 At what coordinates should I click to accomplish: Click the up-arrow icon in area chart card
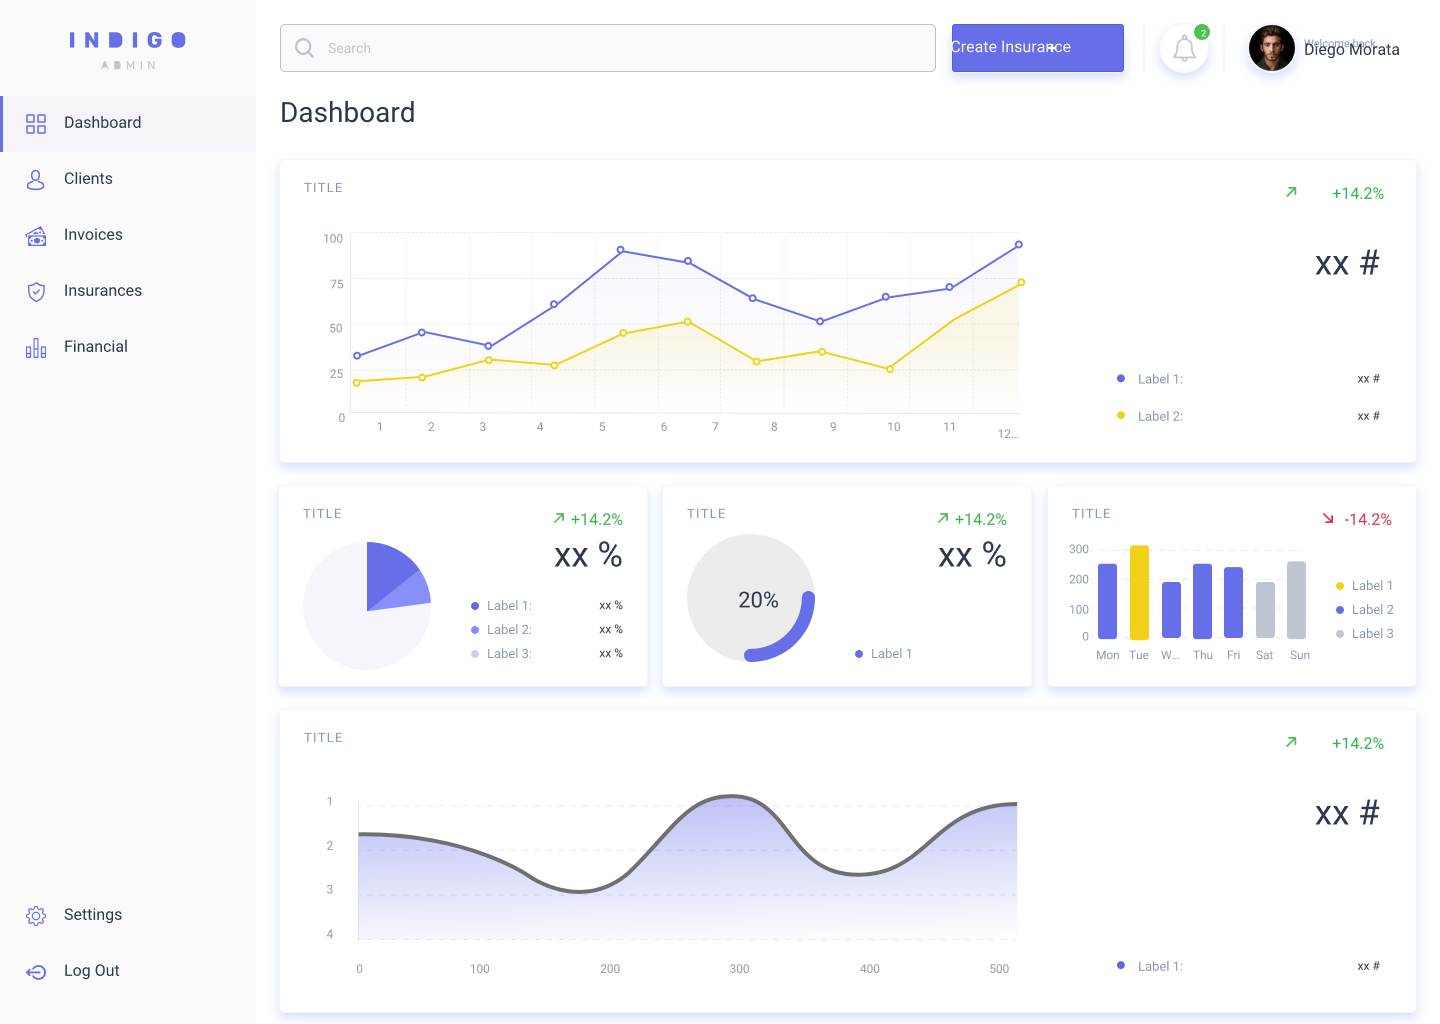[x=1291, y=742]
